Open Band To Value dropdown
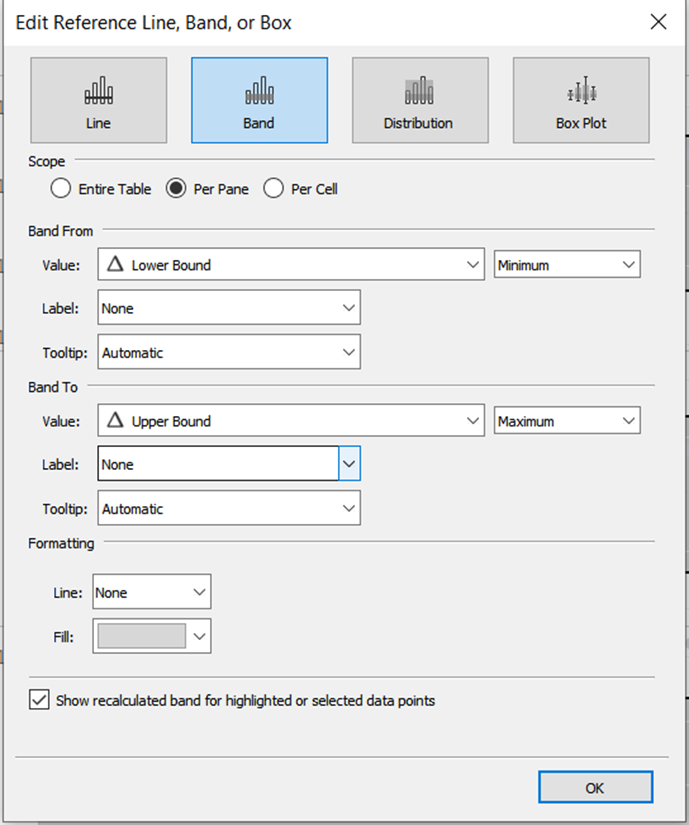Viewport: 689px width, 825px height. coord(290,421)
